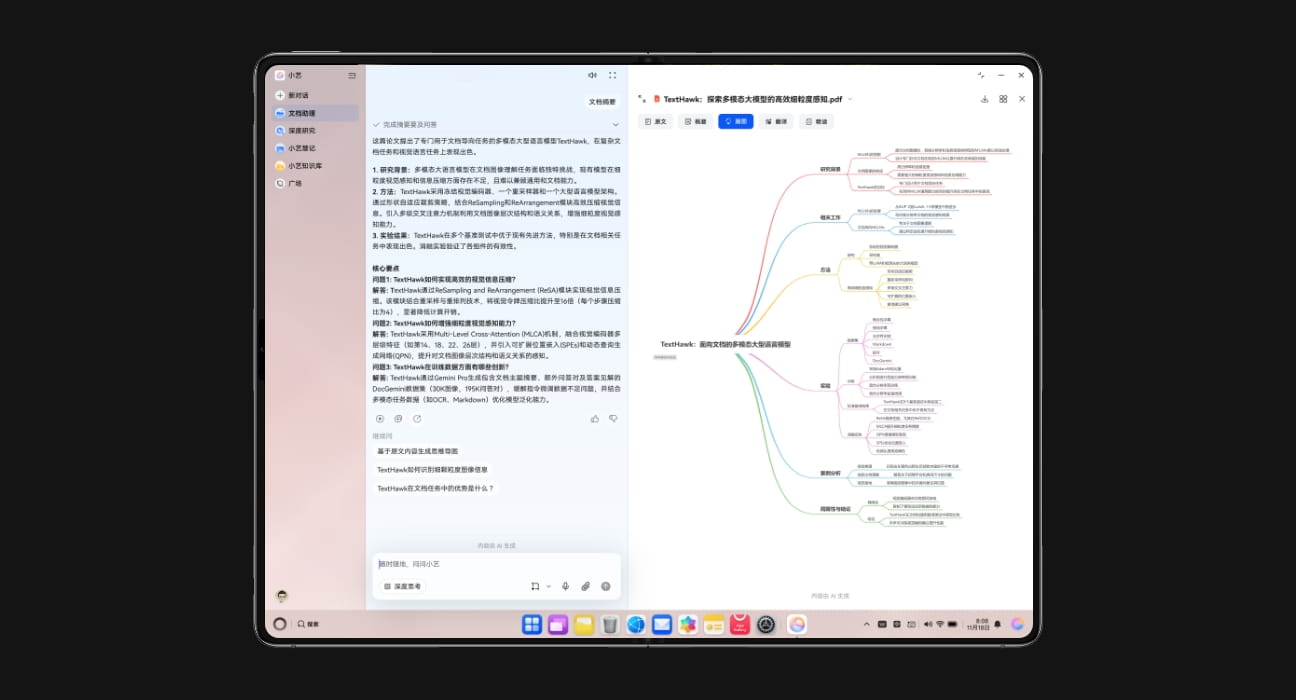1296x700 pixels.
Task: Toggle the 深度思考 deep thinking option
Action: (x=403, y=586)
